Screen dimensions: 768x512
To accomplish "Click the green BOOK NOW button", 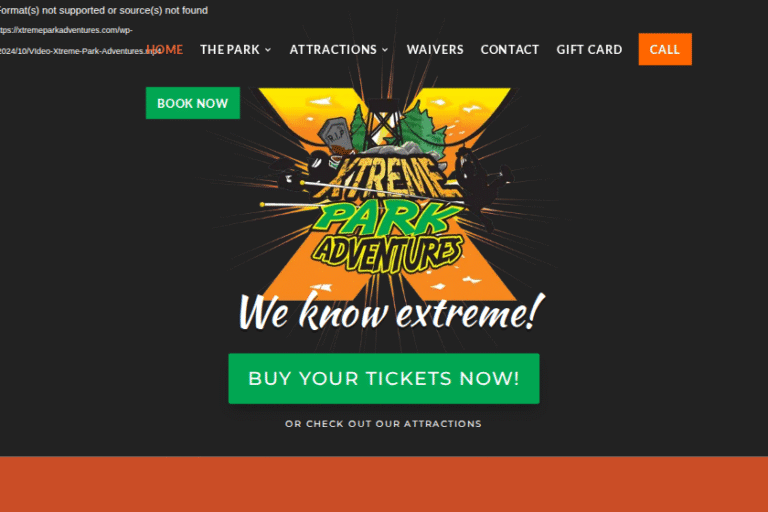I will pyautogui.click(x=193, y=103).
